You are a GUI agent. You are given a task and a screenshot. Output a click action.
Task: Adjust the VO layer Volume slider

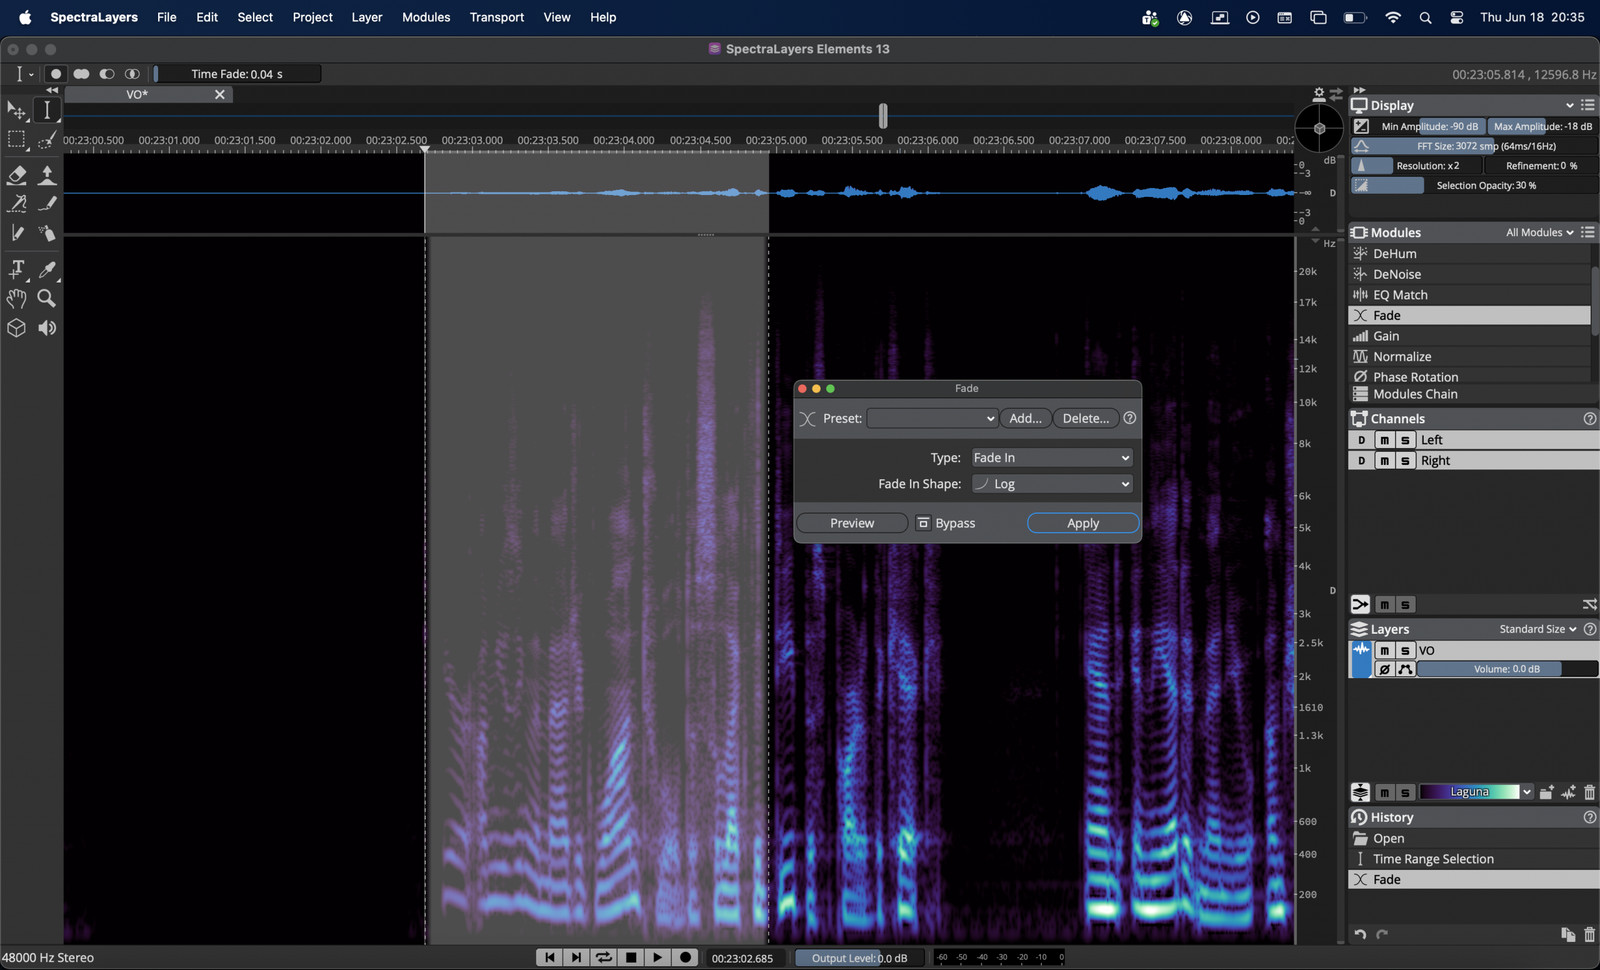pos(1507,669)
